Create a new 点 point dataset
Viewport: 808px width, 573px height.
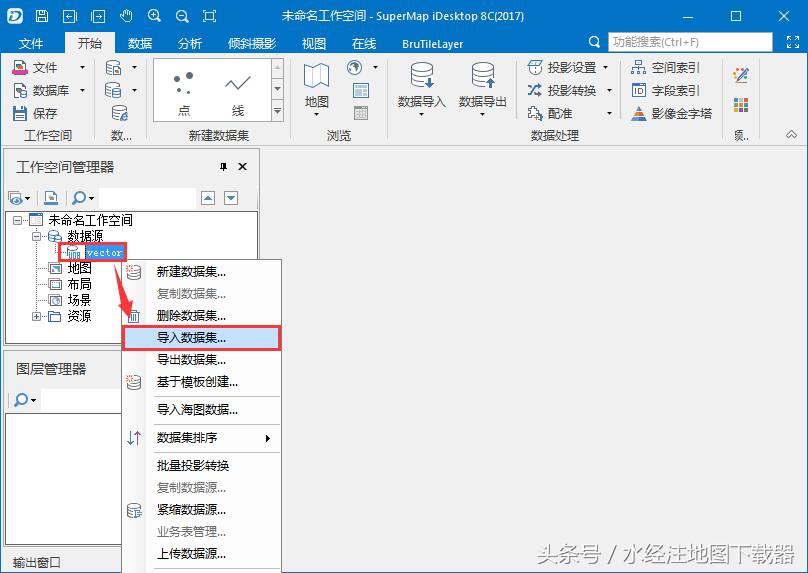coord(183,93)
